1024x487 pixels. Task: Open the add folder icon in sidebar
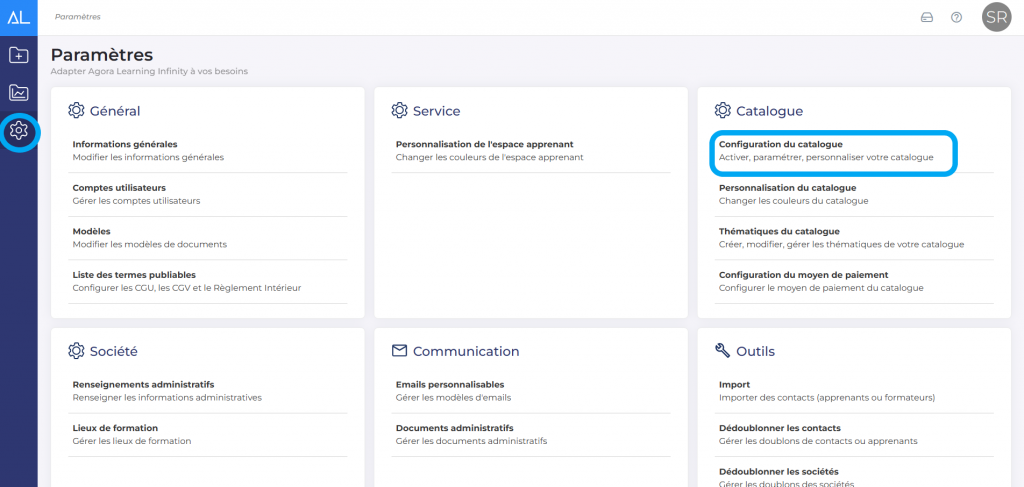[x=18, y=56]
